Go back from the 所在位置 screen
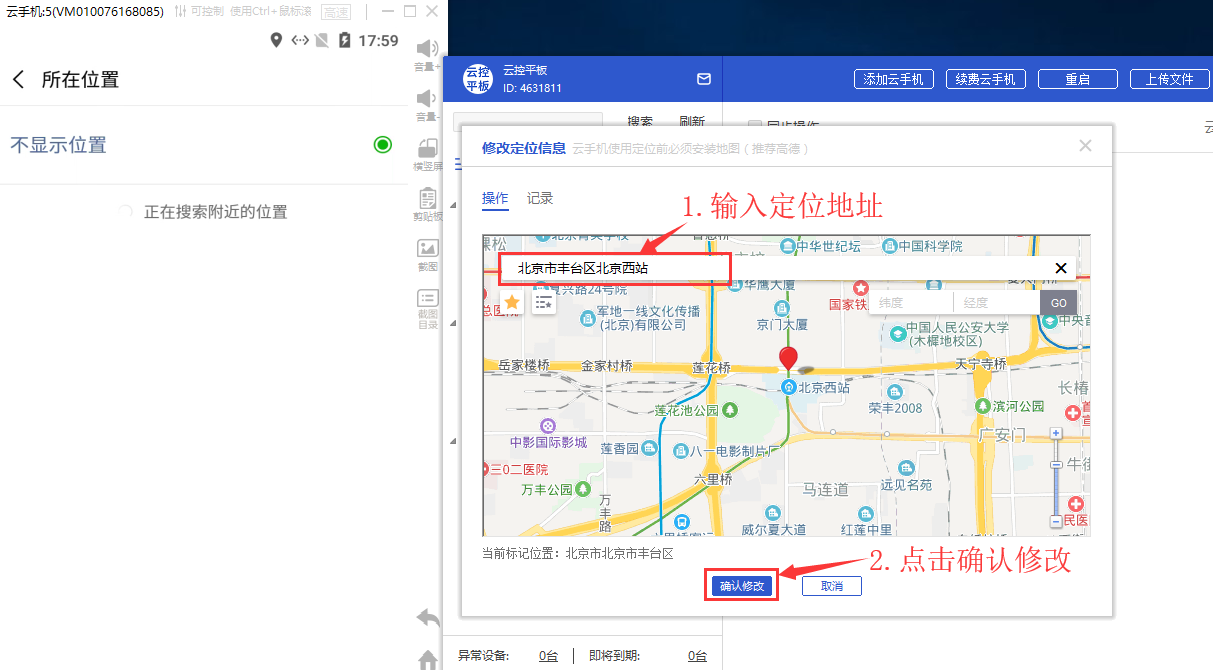The width and height of the screenshot is (1213, 670). pos(18,80)
